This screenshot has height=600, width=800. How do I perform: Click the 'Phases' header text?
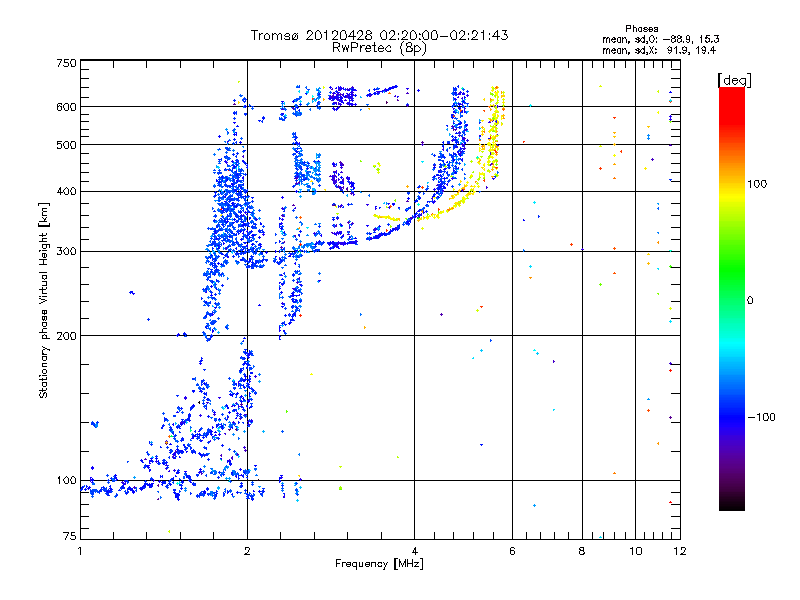point(641,29)
